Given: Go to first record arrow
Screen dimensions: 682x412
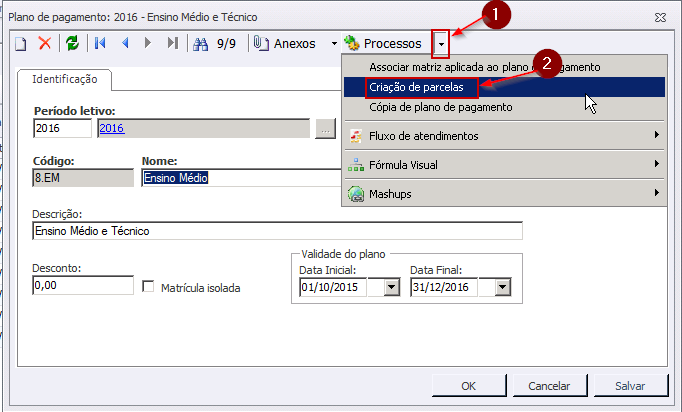Looking at the screenshot, I should 100,43.
